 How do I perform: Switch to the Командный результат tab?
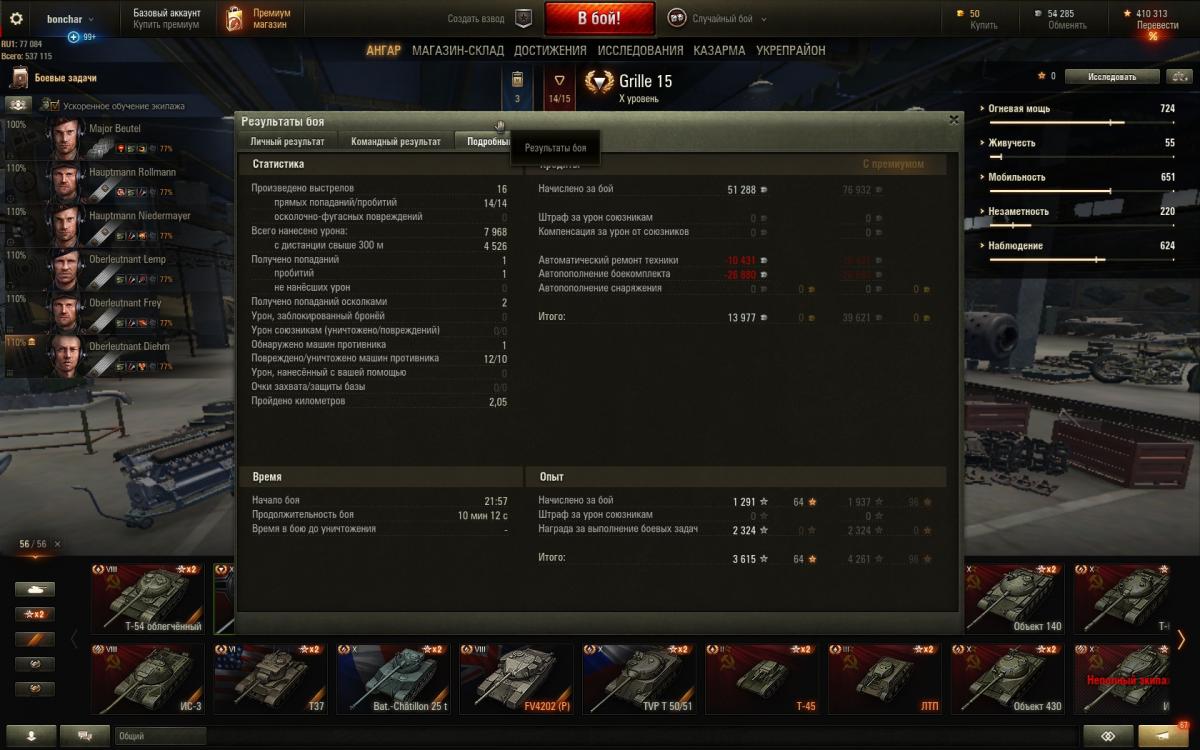click(x=396, y=142)
